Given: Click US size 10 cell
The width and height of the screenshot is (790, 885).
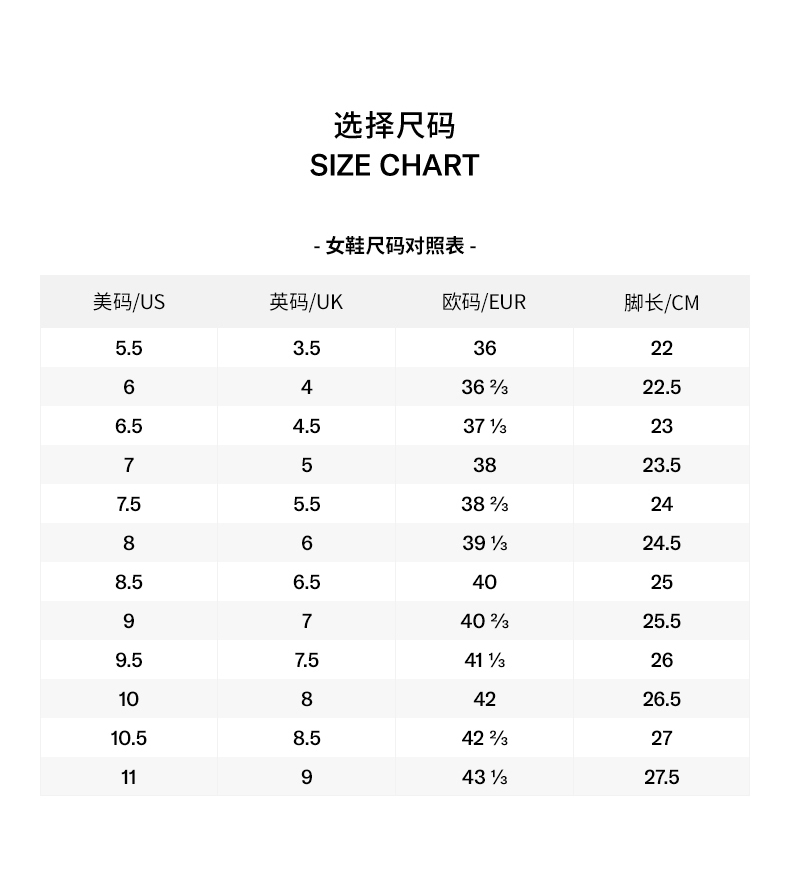Looking at the screenshot, I should click(129, 699).
